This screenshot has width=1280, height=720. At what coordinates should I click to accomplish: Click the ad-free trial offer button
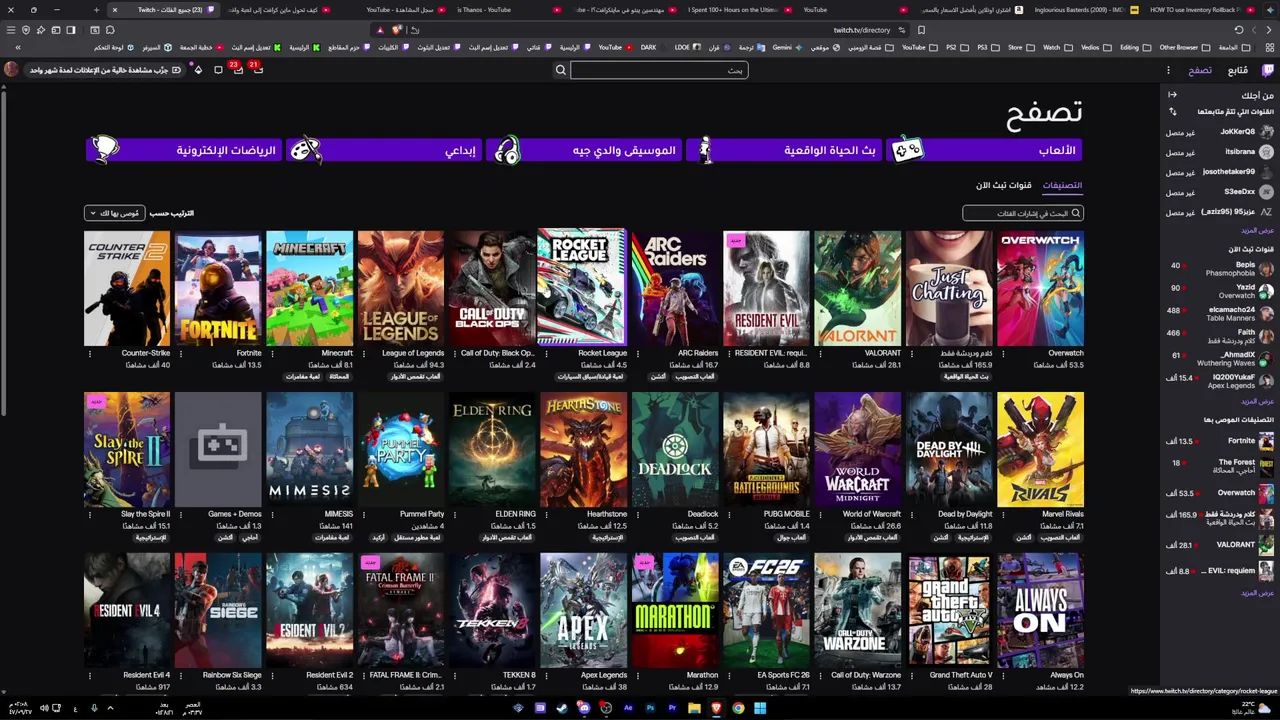105,70
